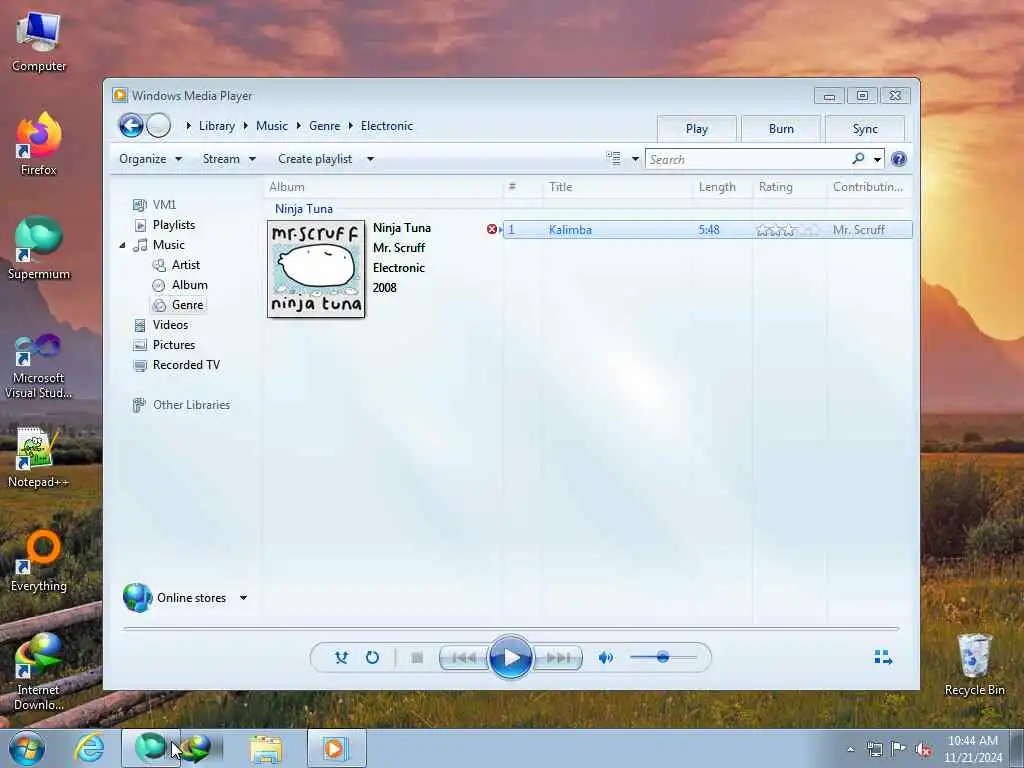1024x768 pixels.
Task: Expand the Create playlist dropdown arrow
Action: tap(370, 159)
